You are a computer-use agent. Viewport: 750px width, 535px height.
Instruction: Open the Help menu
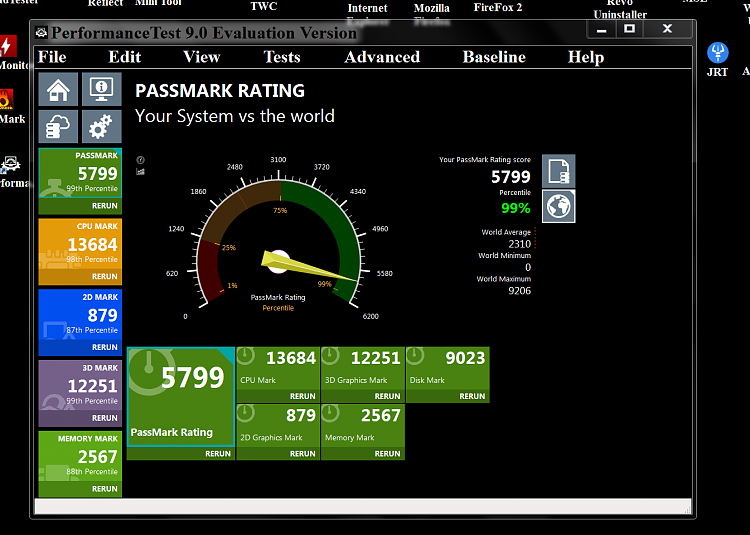(586, 57)
